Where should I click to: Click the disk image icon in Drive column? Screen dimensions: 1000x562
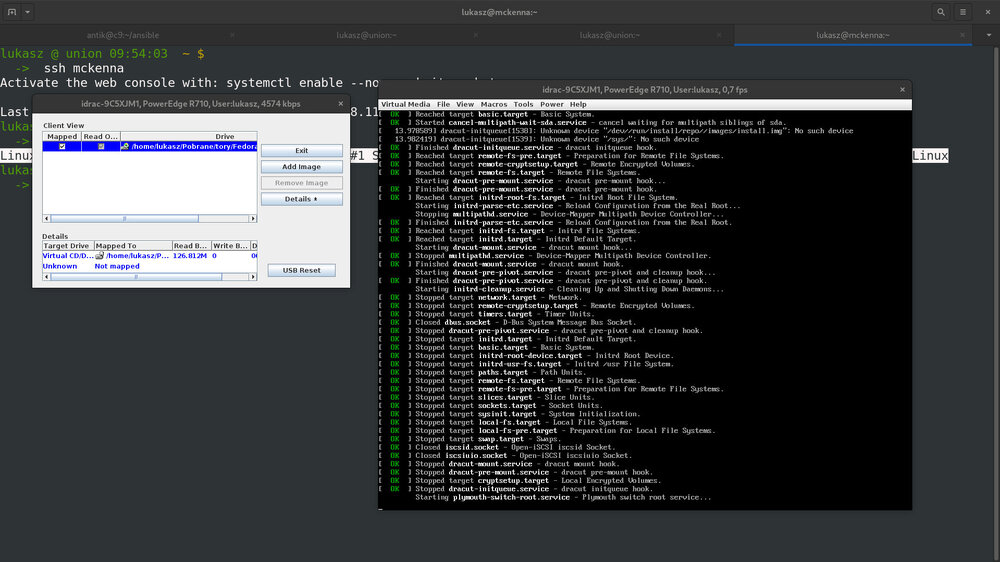click(125, 146)
